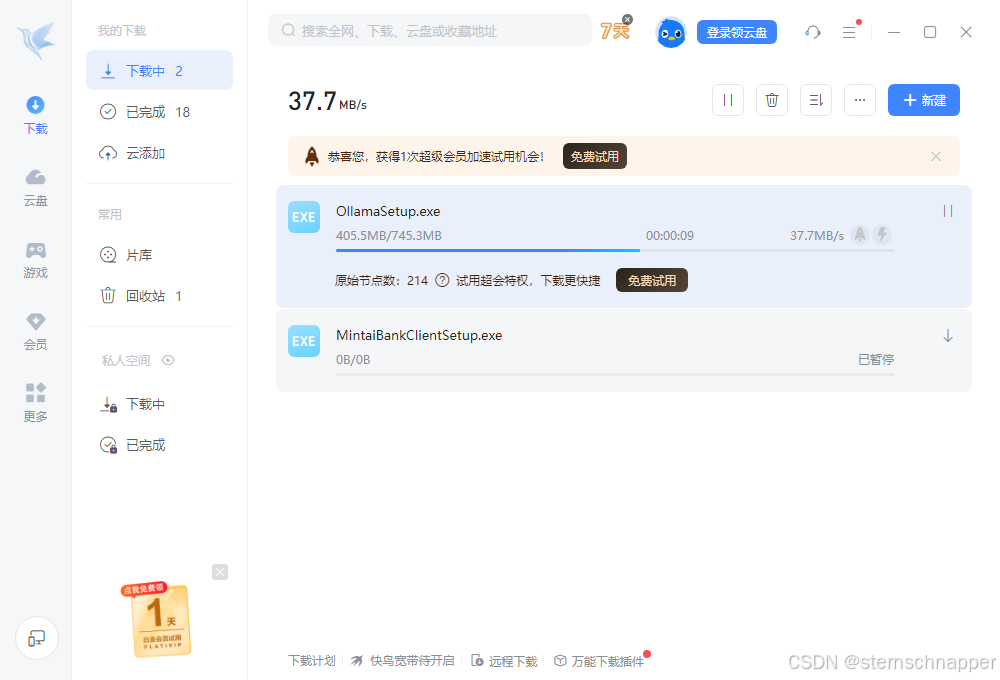1000x680 pixels.
Task: Open 回收站 recycle bin
Action: point(159,296)
